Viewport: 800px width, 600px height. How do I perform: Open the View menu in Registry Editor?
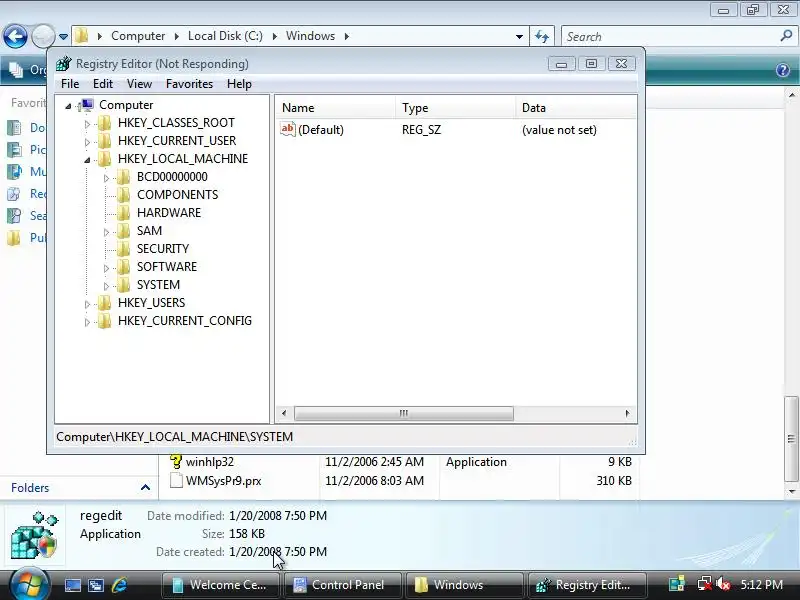pos(139,84)
